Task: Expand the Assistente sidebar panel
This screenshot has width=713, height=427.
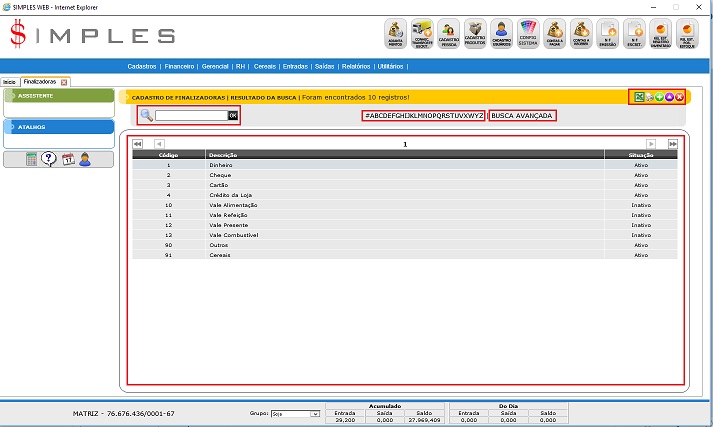Action: click(58, 96)
